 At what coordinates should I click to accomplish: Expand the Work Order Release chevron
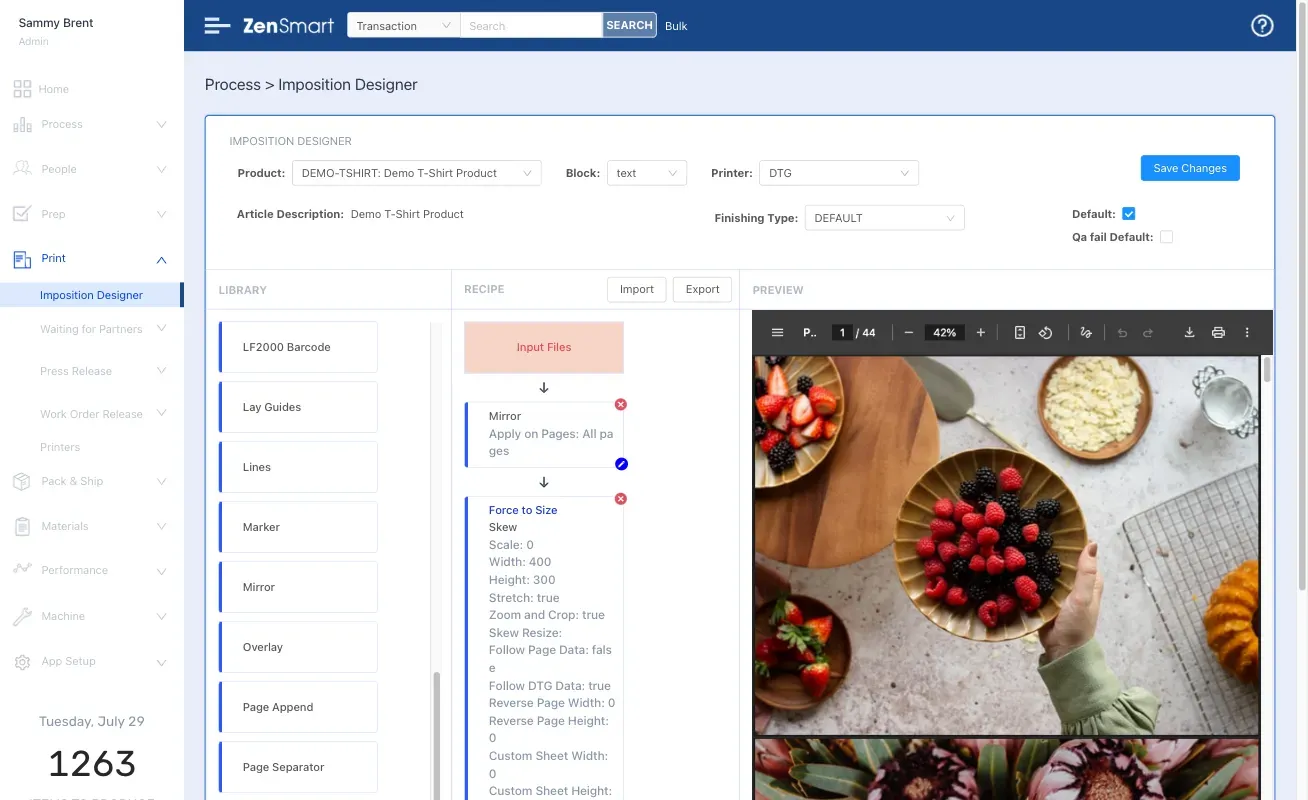[x=162, y=414]
